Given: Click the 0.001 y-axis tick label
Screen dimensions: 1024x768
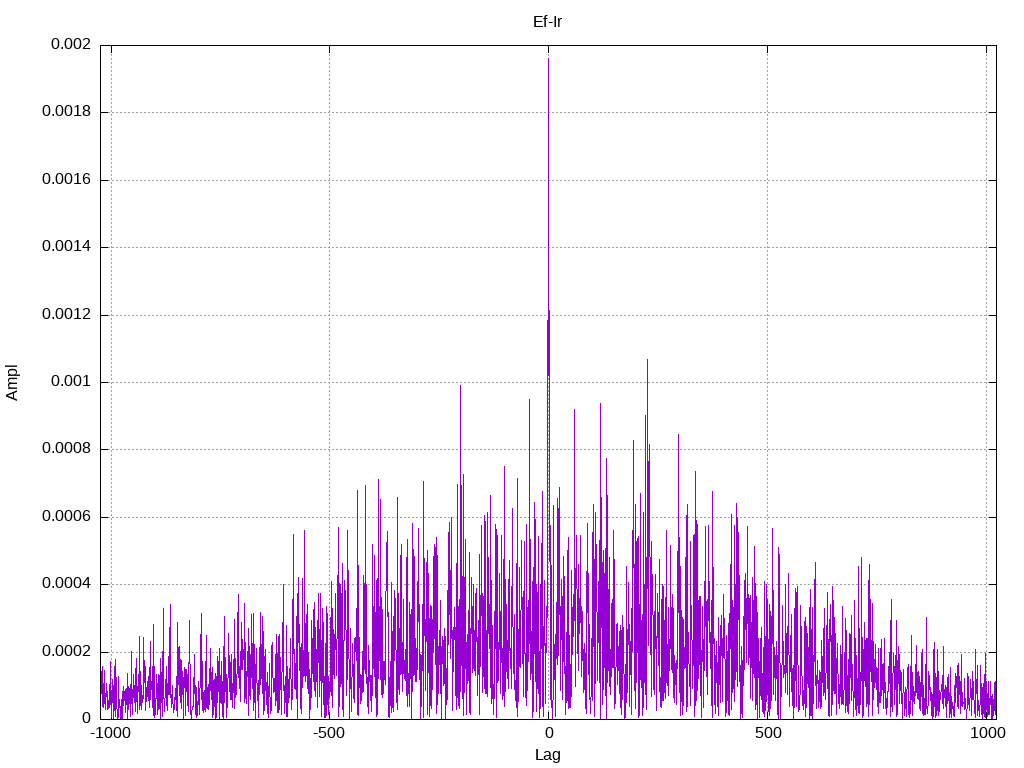Looking at the screenshot, I should [71, 382].
